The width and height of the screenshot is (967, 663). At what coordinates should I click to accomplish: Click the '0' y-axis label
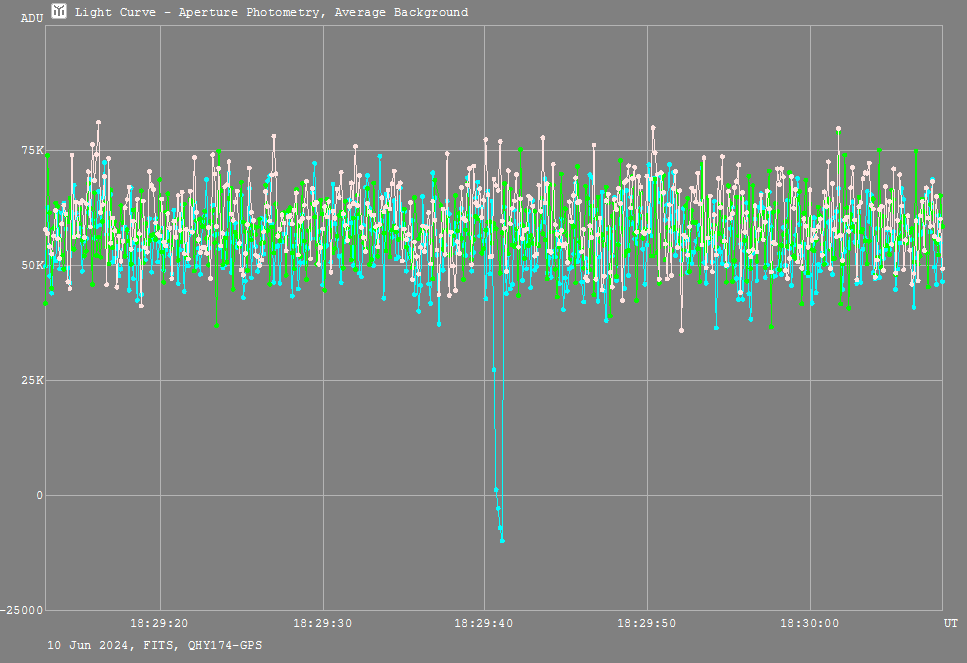click(x=39, y=495)
